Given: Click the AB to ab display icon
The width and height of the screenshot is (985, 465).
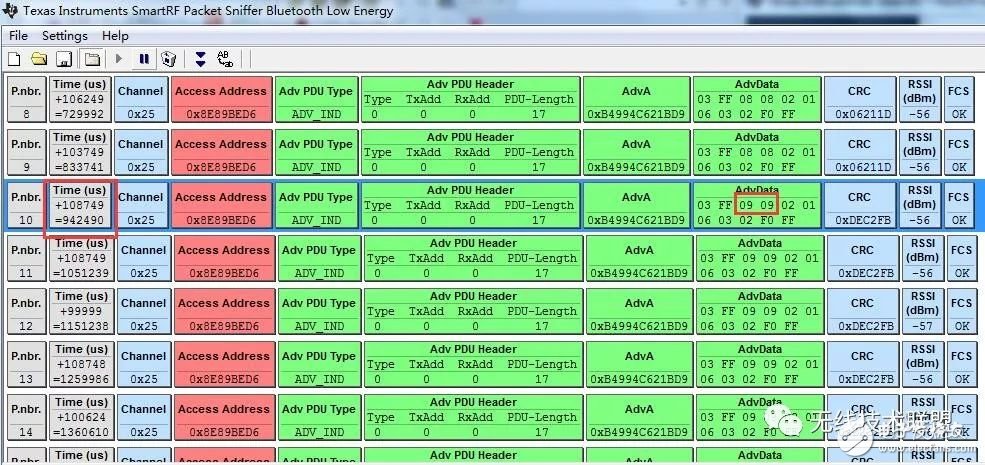Looking at the screenshot, I should 225,60.
